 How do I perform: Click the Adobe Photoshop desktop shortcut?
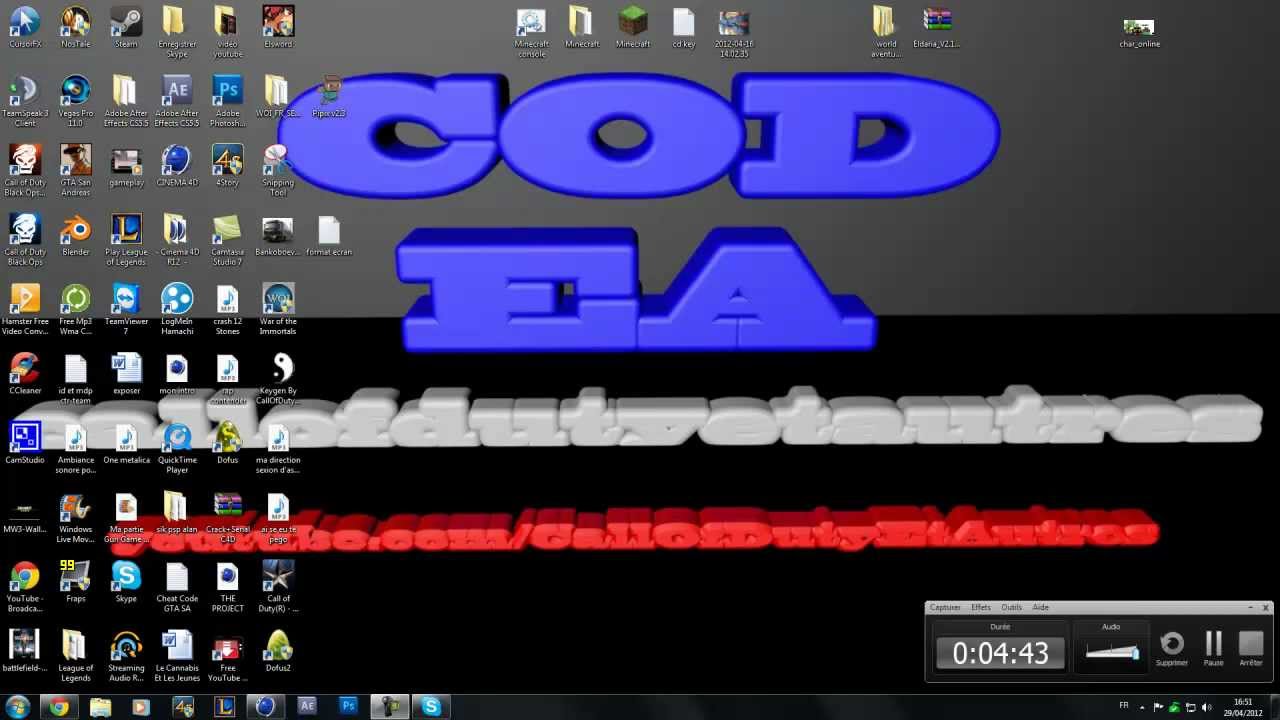pyautogui.click(x=228, y=101)
